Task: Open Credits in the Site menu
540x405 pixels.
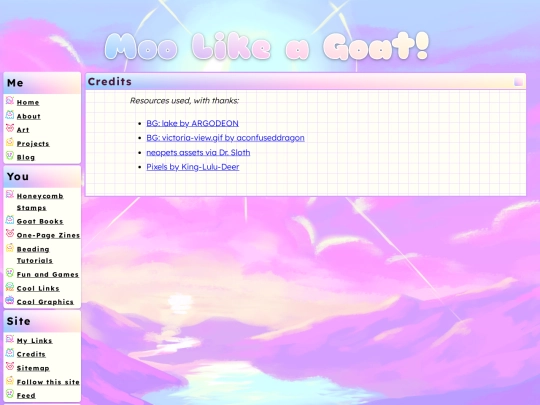Action: pos(31,354)
